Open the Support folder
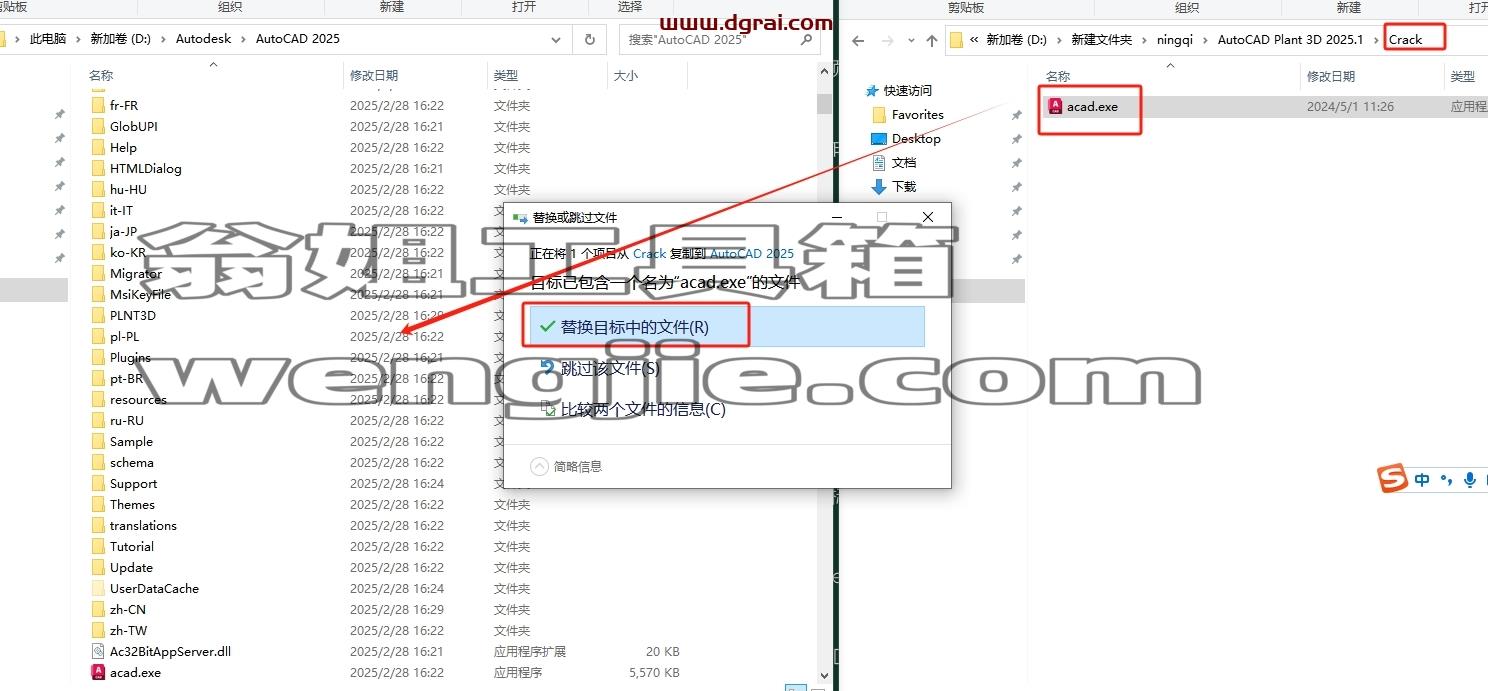Screen dimensions: 1488x691 pos(133,483)
